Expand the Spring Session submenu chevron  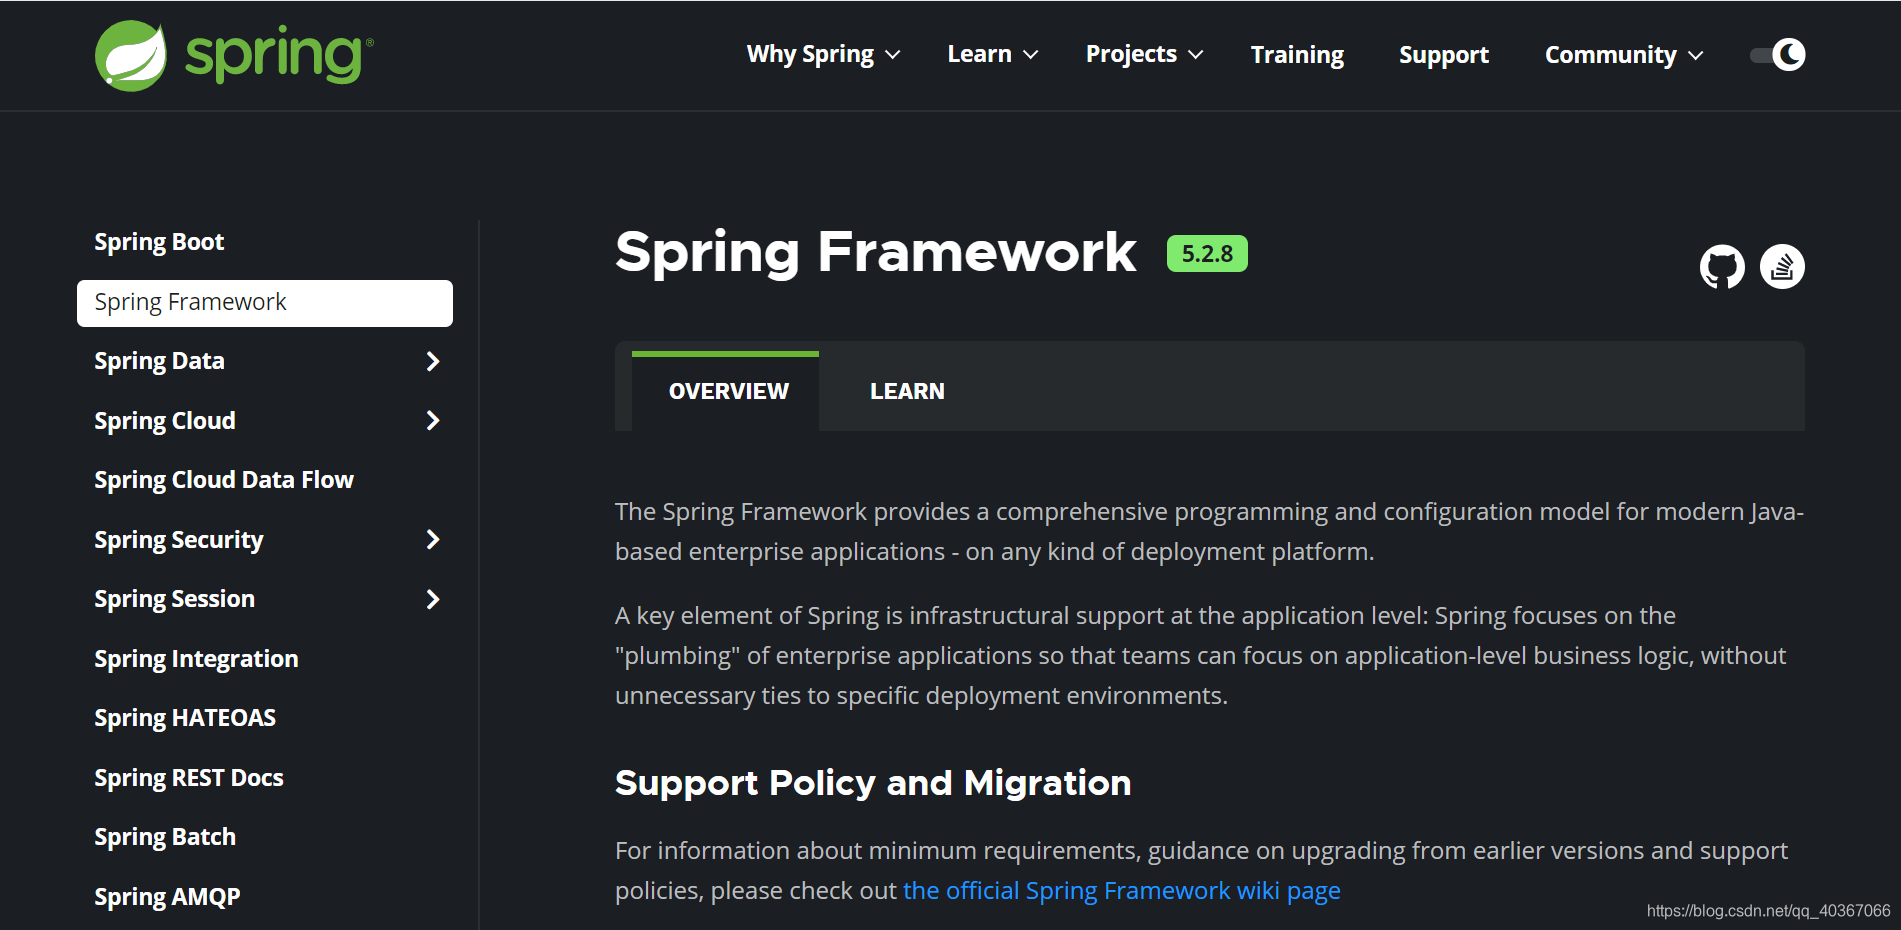[433, 599]
